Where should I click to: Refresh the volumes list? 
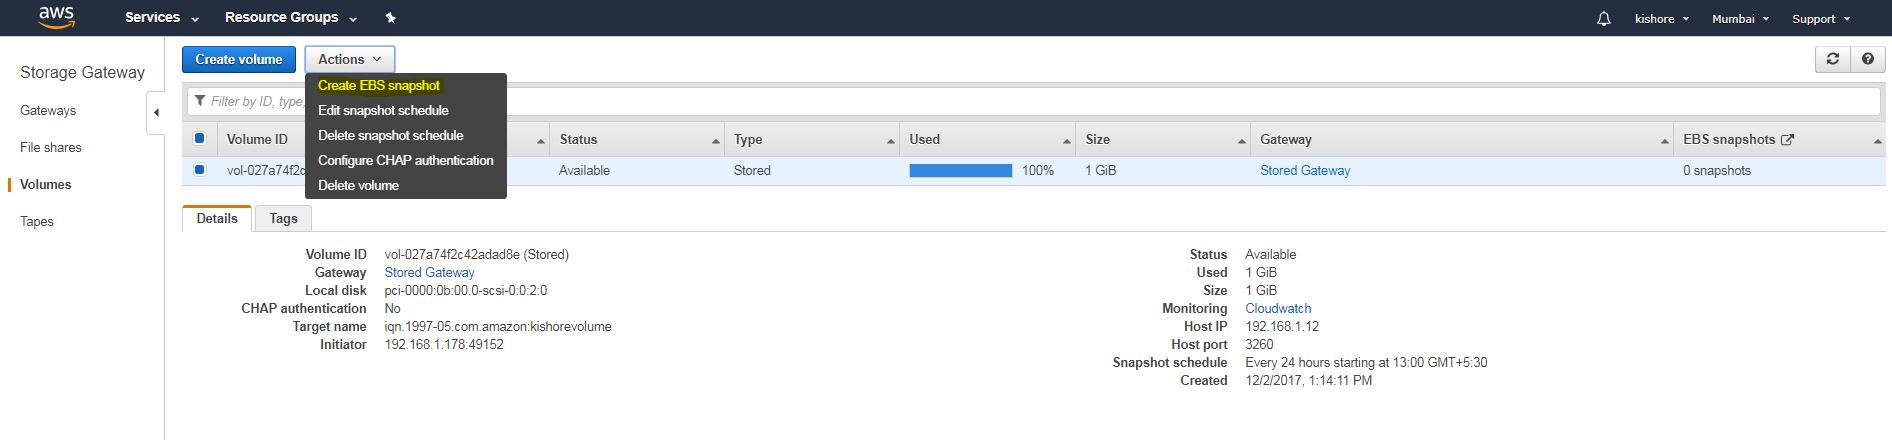click(x=1832, y=59)
